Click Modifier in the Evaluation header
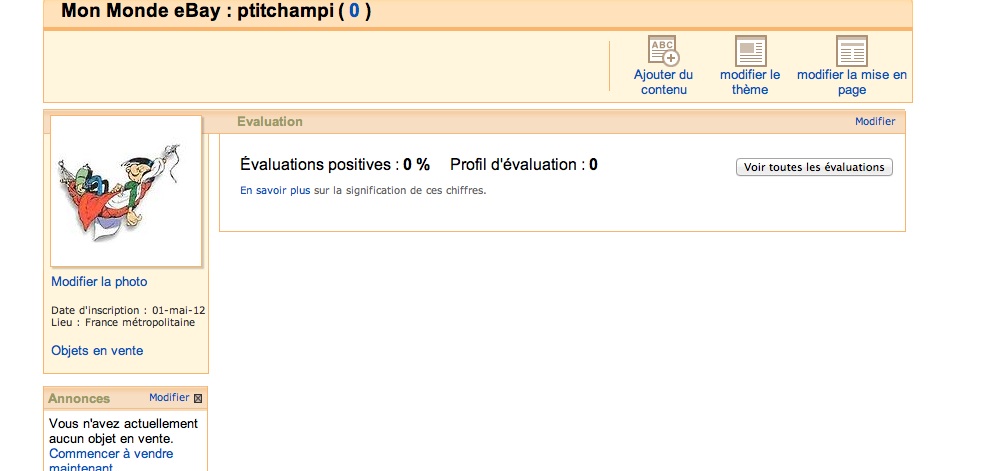This screenshot has width=990, height=471. (875, 121)
